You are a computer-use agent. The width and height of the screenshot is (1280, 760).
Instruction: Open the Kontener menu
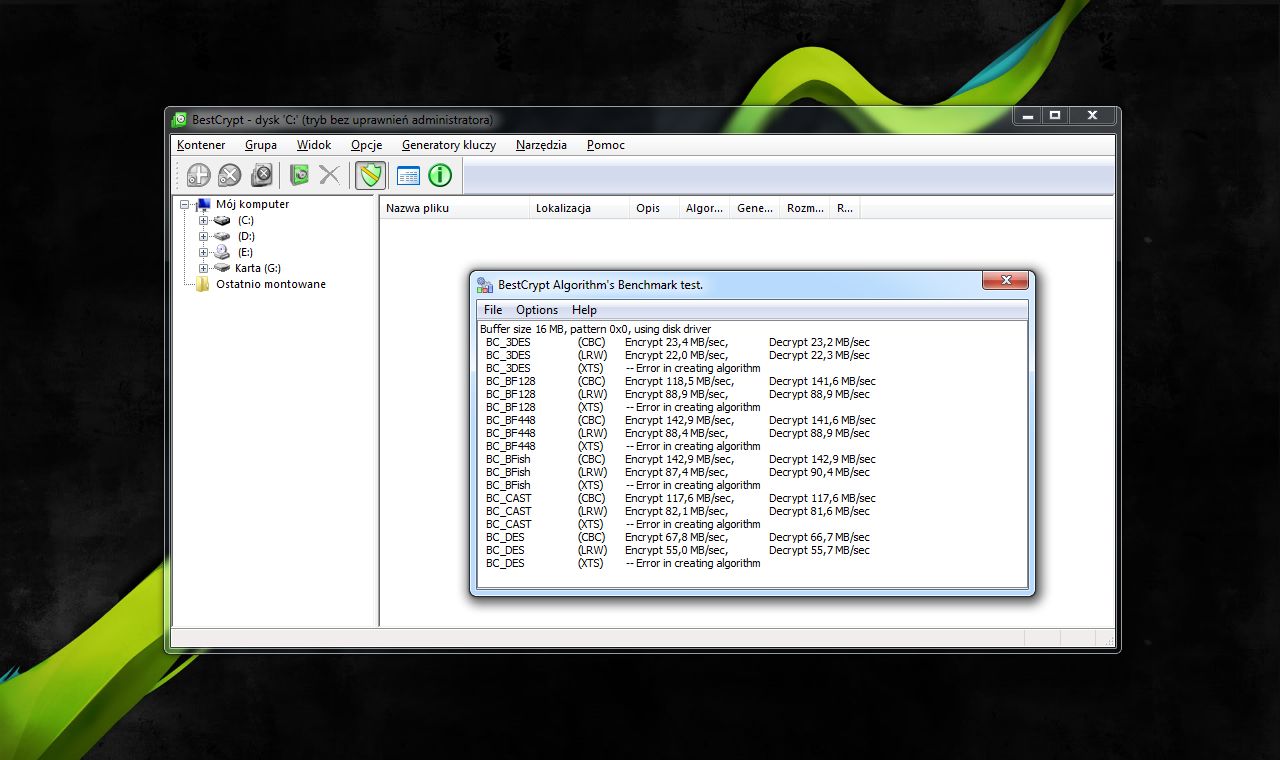201,145
